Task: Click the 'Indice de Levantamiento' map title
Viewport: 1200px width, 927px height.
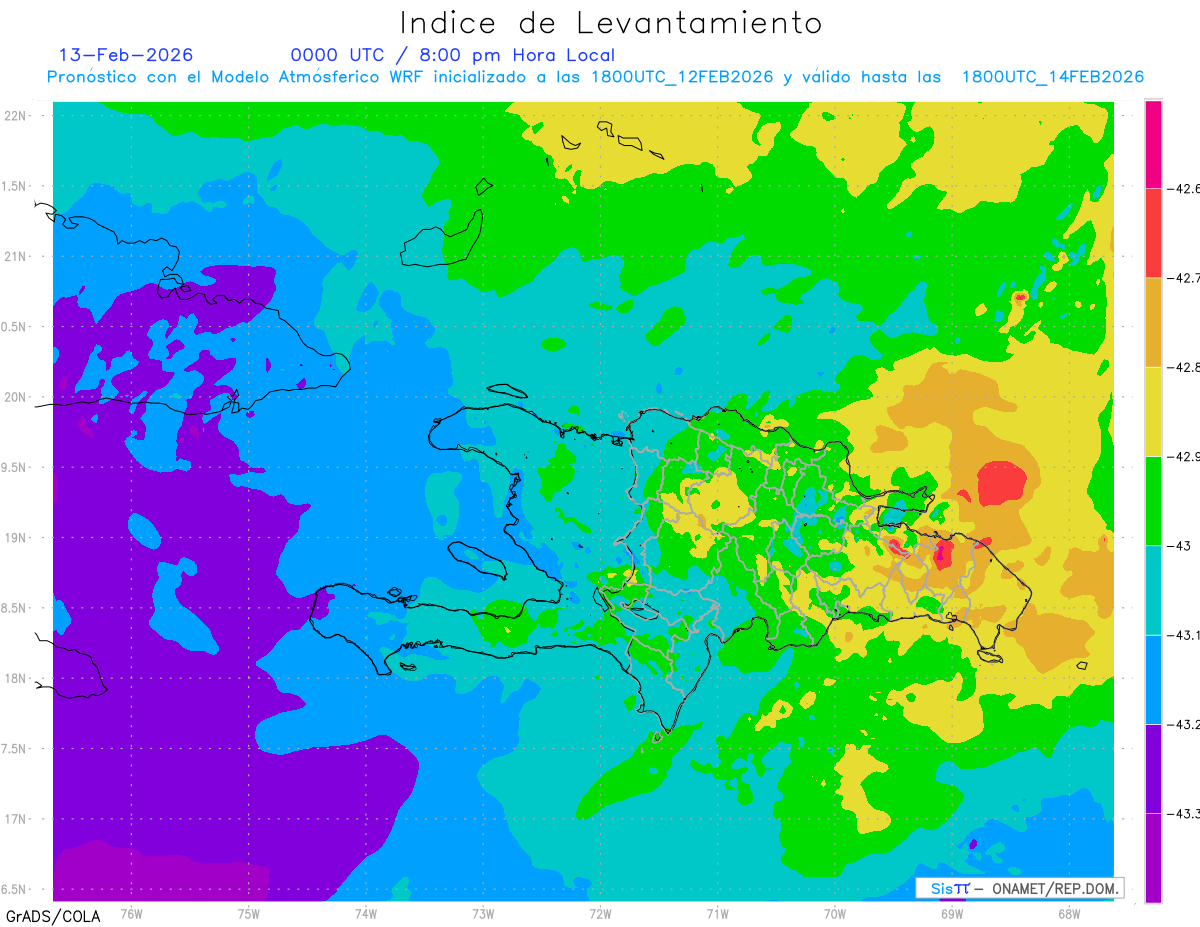Action: pos(611,23)
